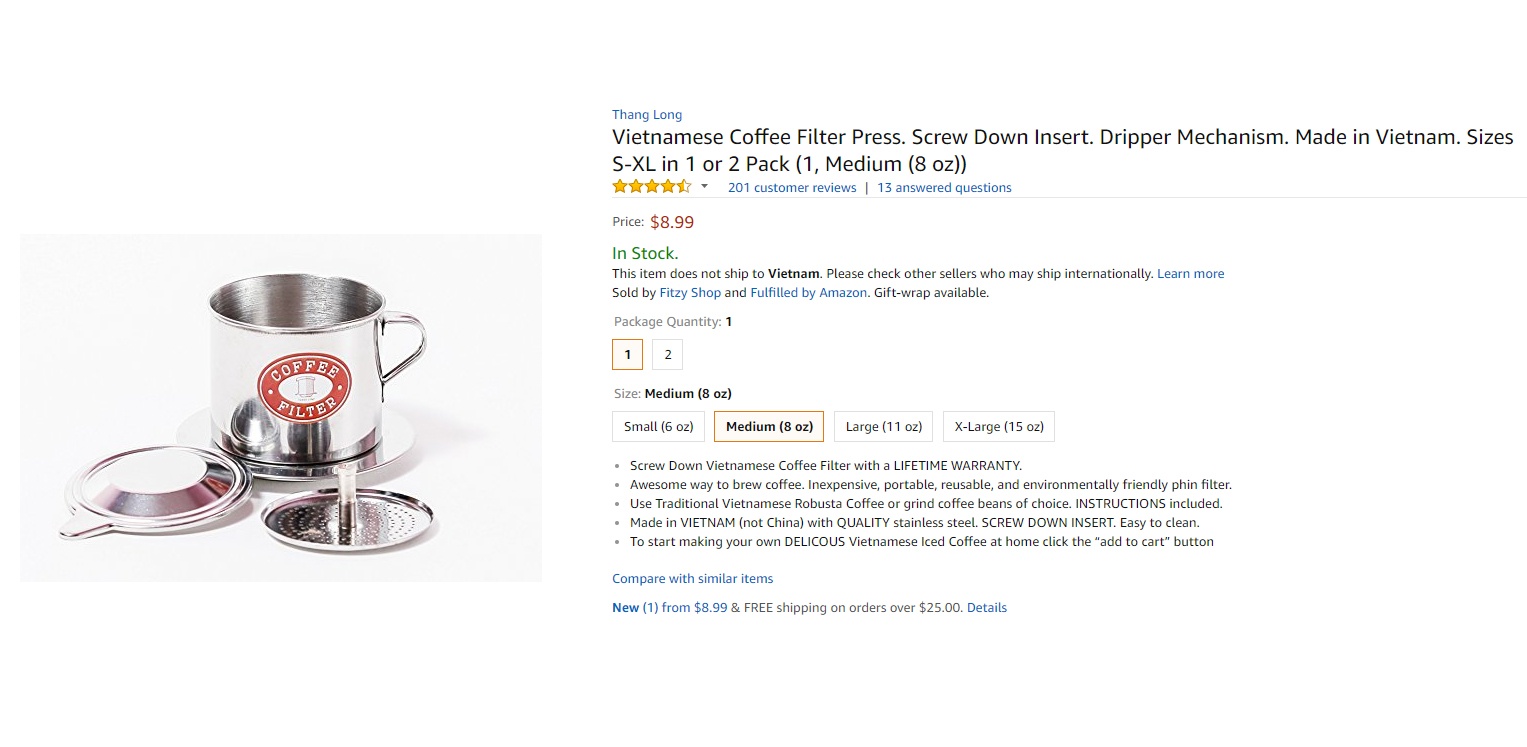Image resolution: width=1527 pixels, height=747 pixels.
Task: Click the 4.5 star rating stars
Action: pos(650,186)
